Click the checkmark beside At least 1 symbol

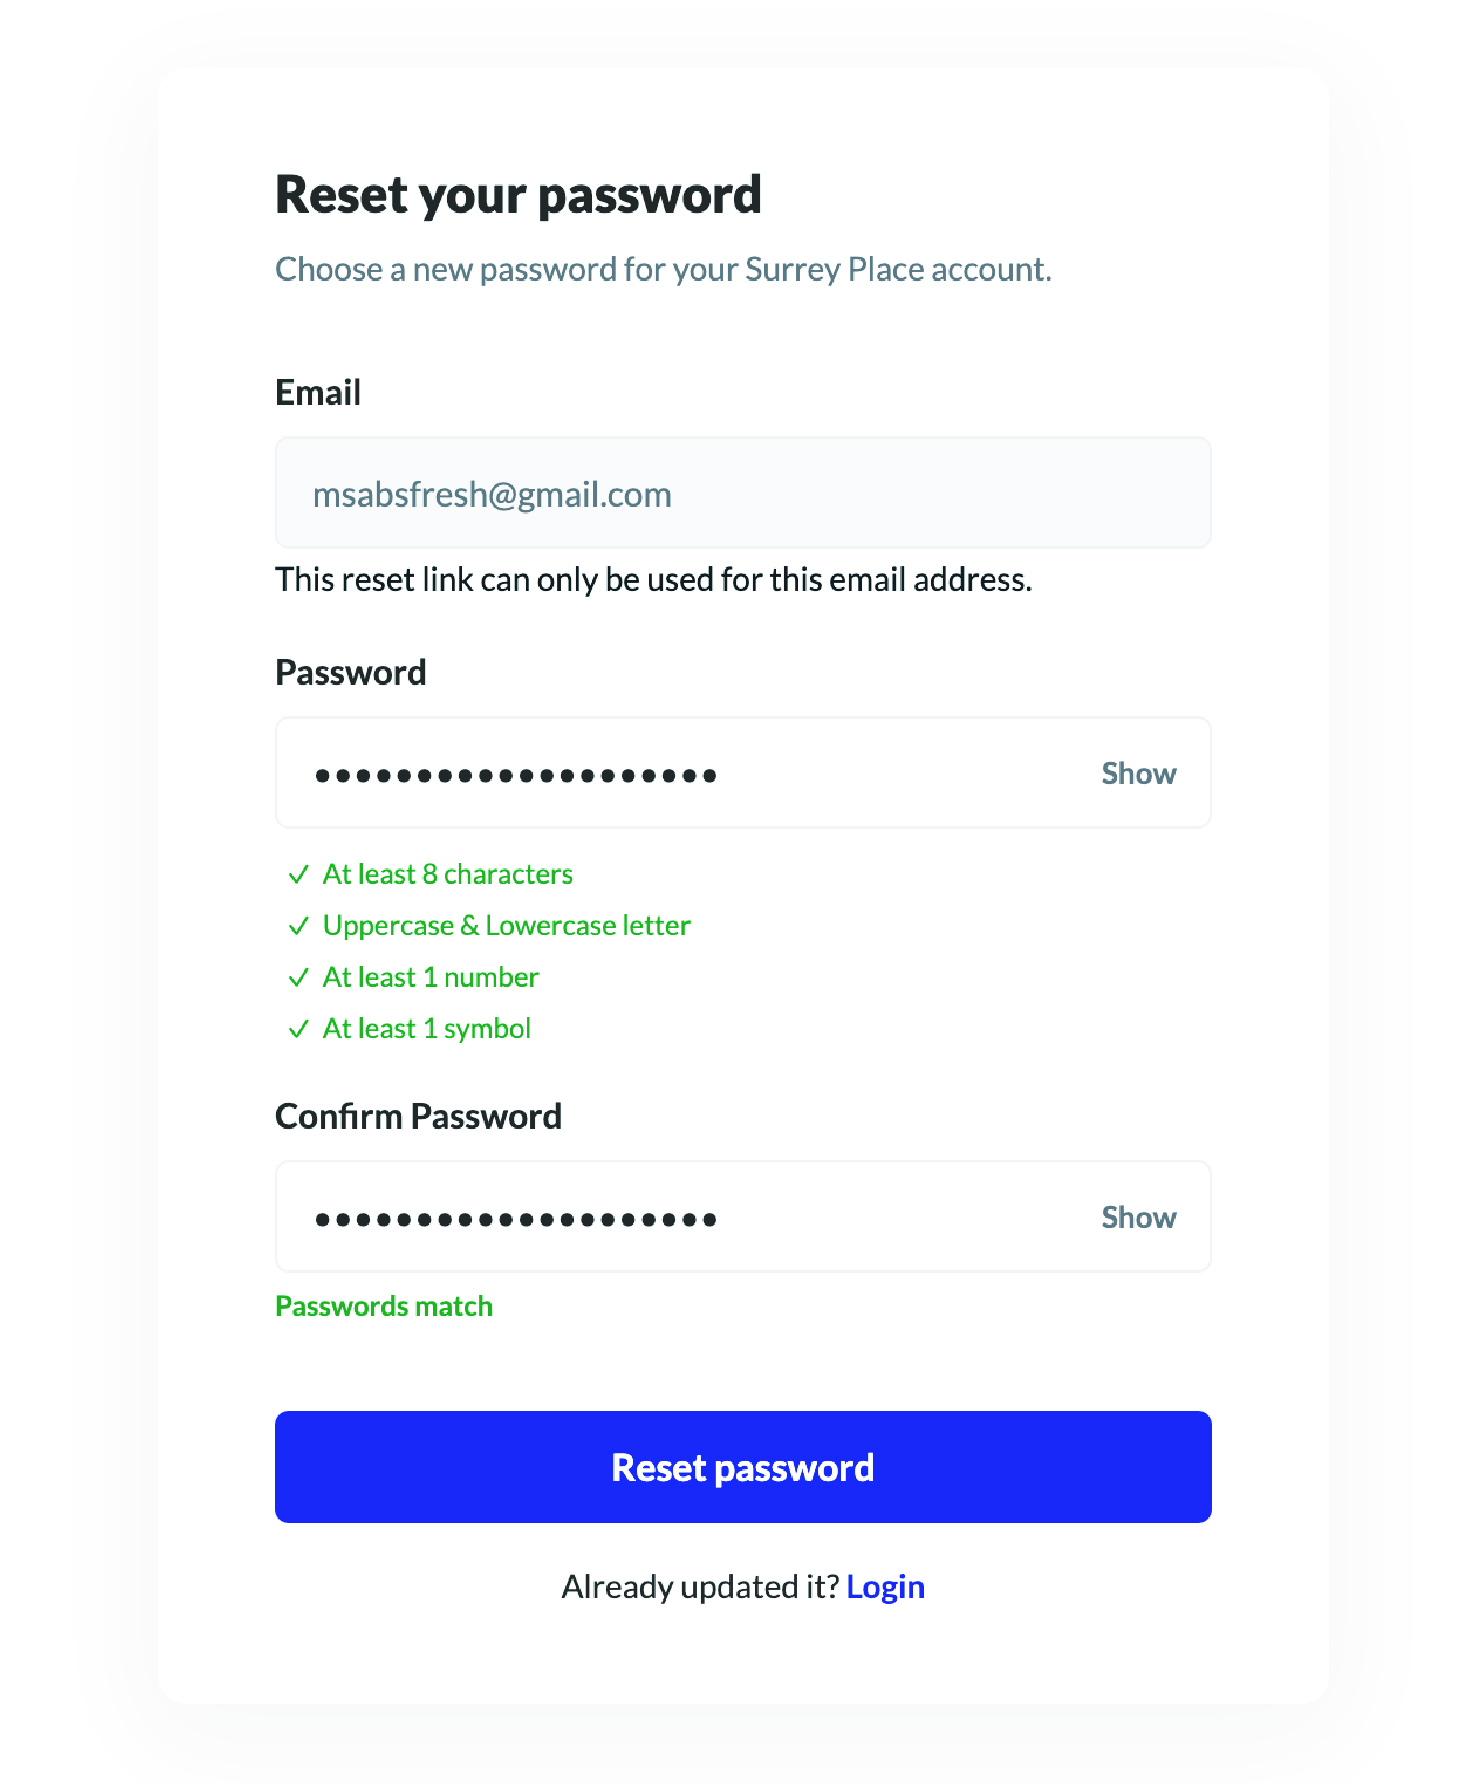298,1029
